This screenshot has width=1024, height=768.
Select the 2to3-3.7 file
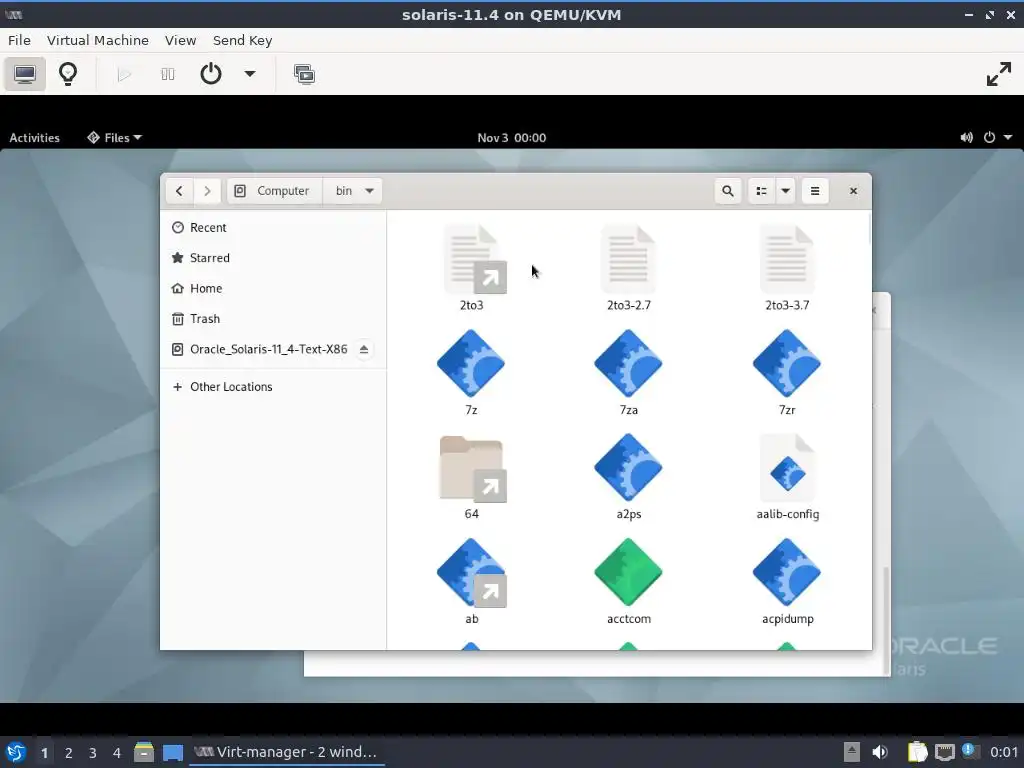[x=787, y=268]
